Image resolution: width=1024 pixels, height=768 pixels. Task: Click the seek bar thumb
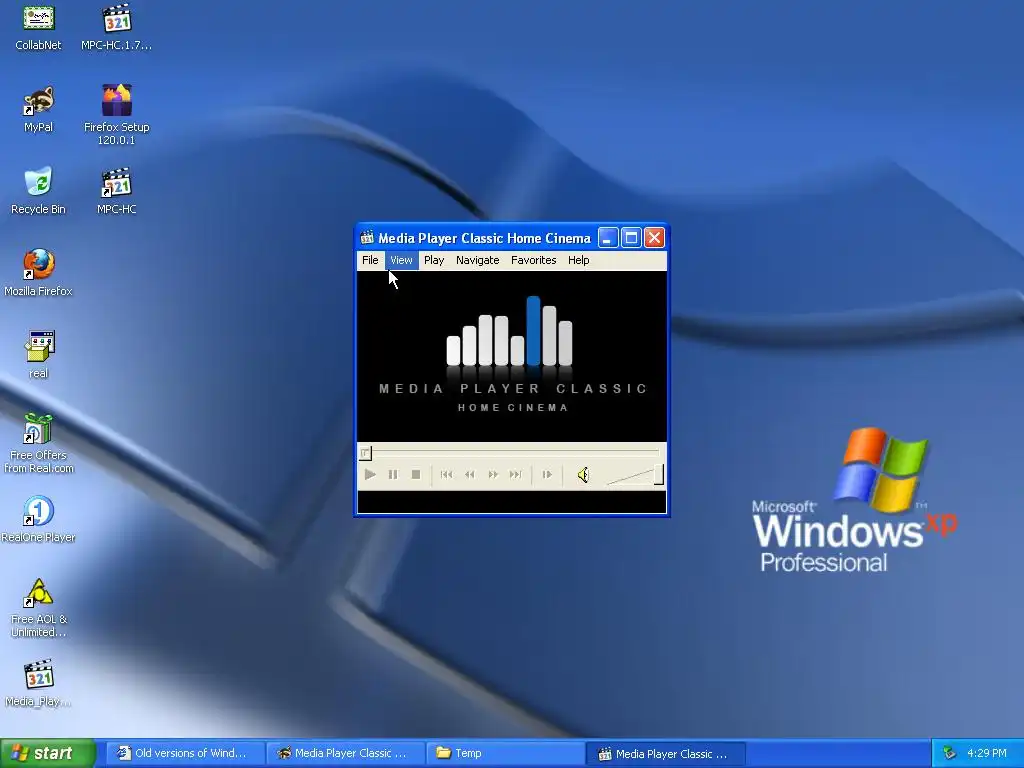pyautogui.click(x=365, y=452)
